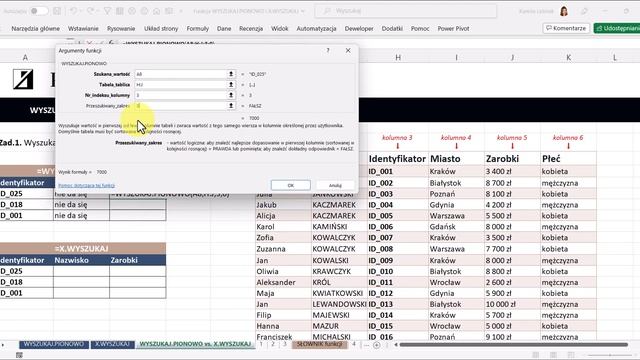This screenshot has height=360, width=640.
Task: Click the funnel Filter icon in quick access toolbar
Action: coord(107,11)
